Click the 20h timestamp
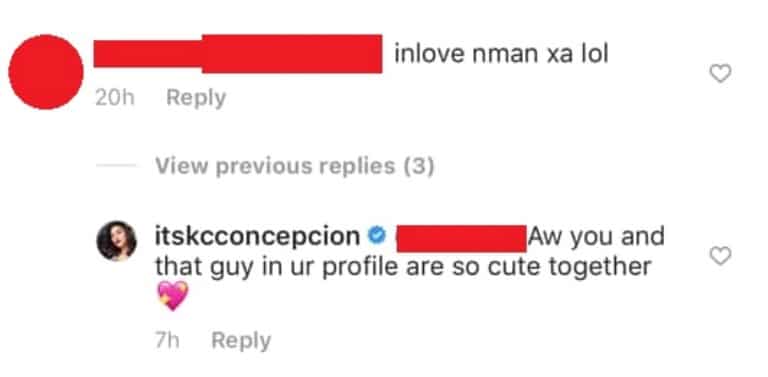Image resolution: width=768 pixels, height=377 pixels. click(115, 98)
